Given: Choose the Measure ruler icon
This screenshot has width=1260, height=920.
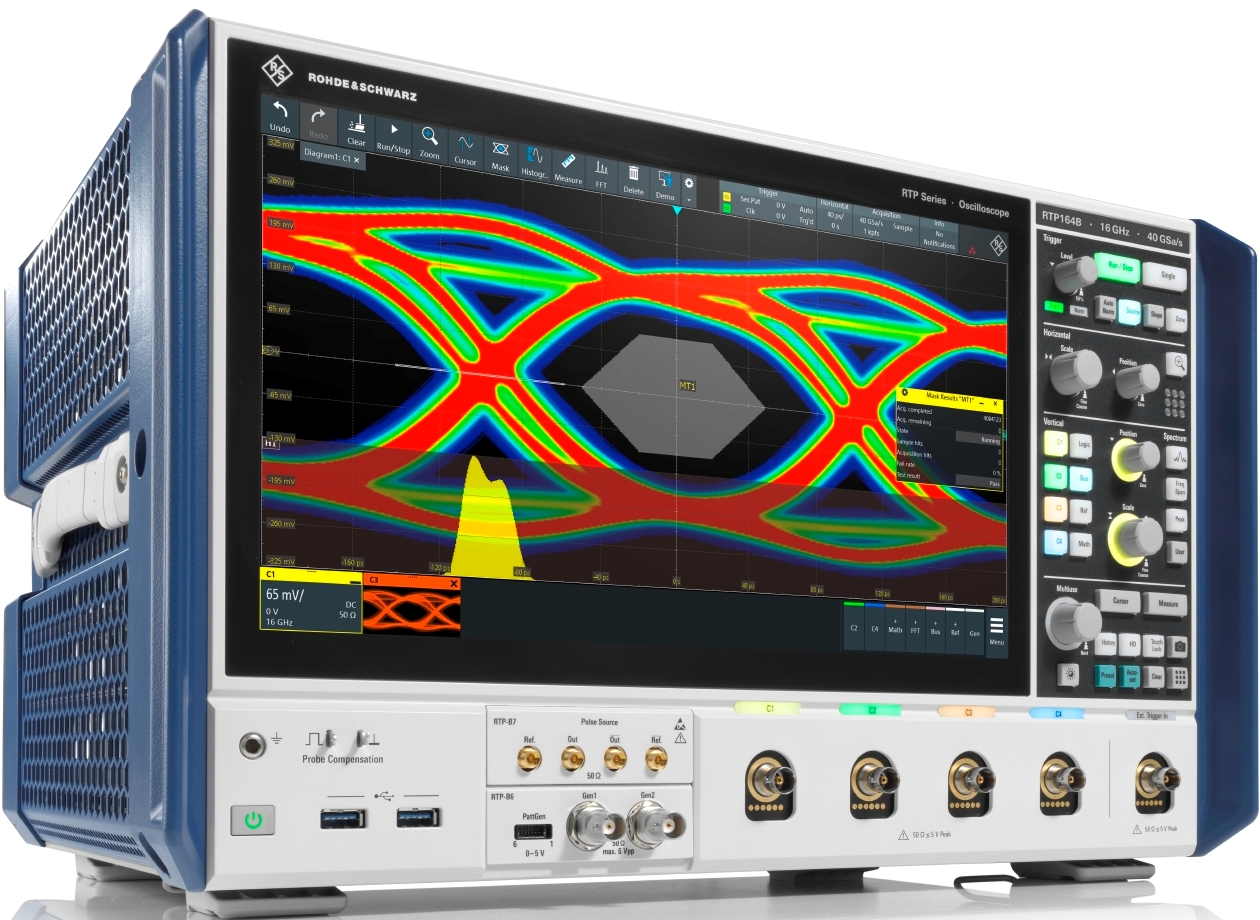Looking at the screenshot, I should [568, 168].
